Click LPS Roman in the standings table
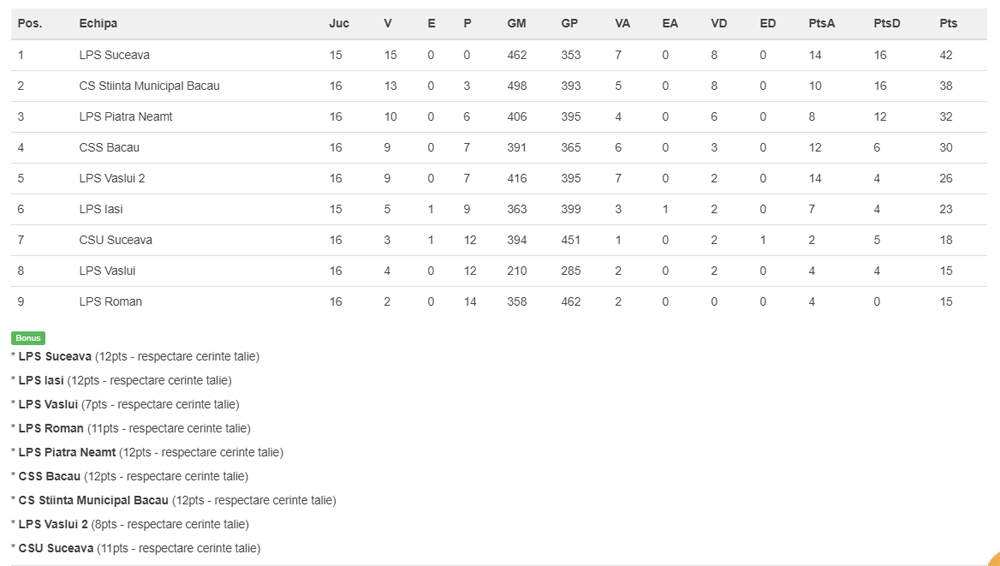The image size is (1000, 566). [x=110, y=302]
